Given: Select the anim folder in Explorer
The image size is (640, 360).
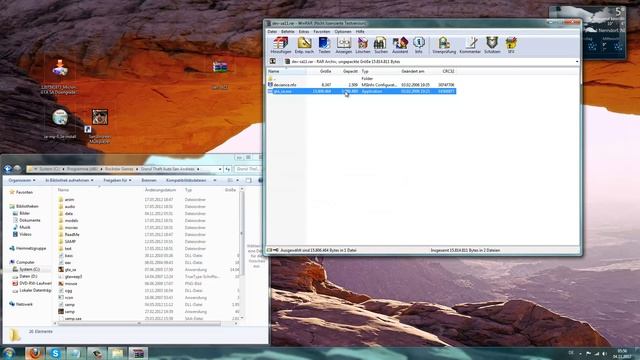Looking at the screenshot, I should (x=69, y=200).
